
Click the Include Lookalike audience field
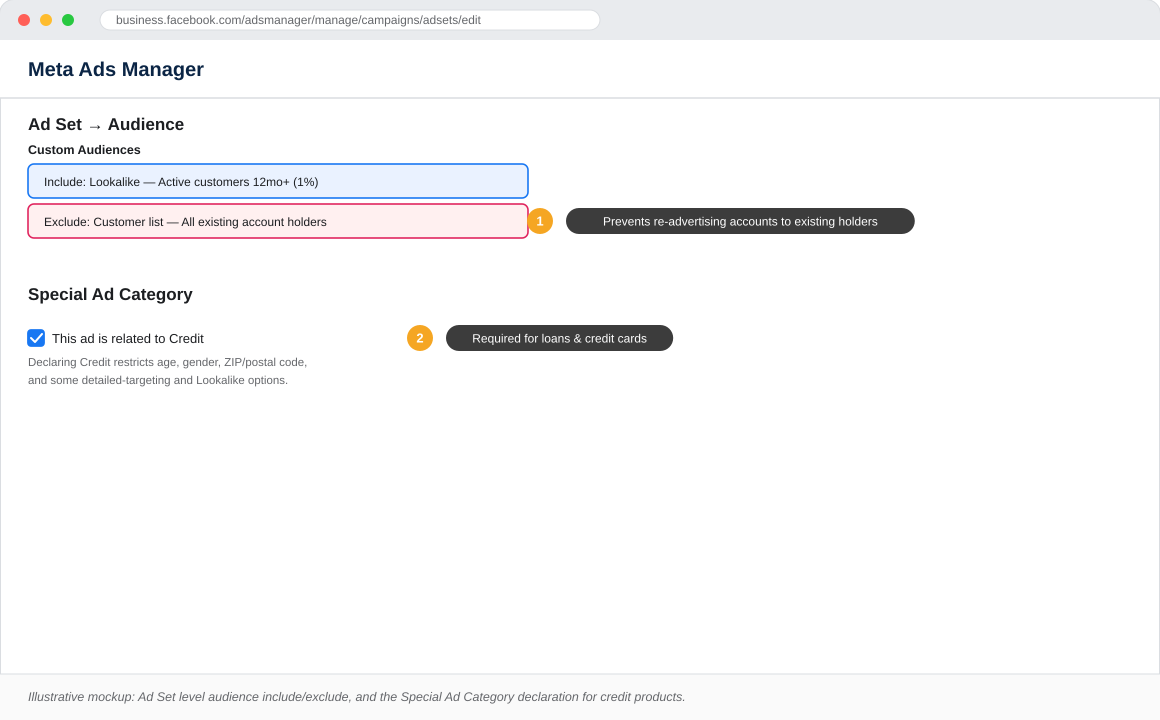(278, 181)
